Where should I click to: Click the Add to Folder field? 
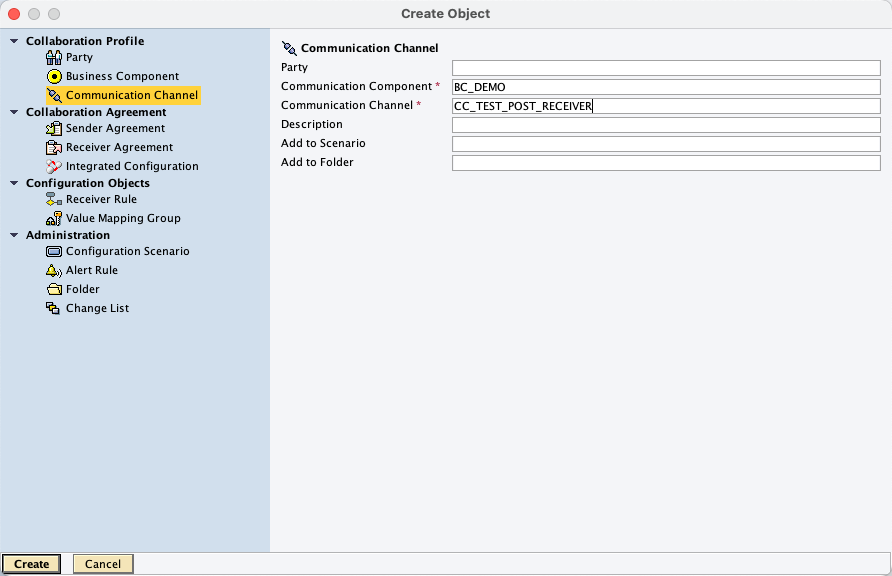[666, 163]
